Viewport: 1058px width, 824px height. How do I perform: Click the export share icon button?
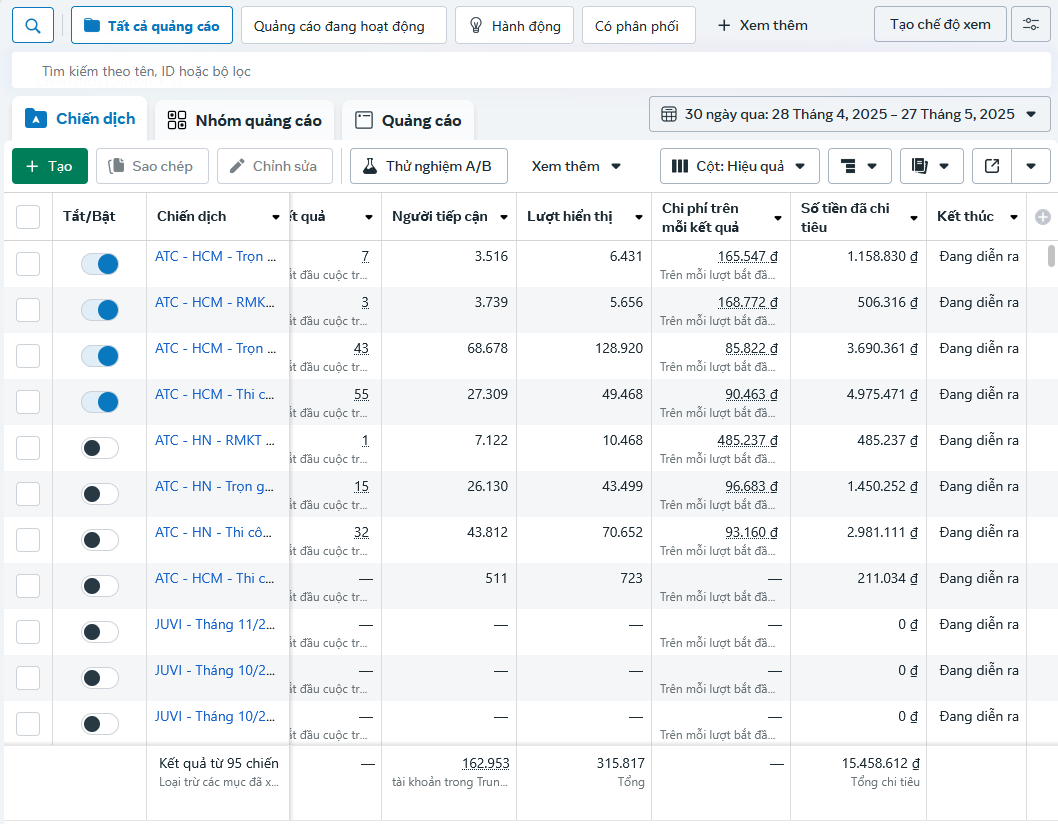992,166
